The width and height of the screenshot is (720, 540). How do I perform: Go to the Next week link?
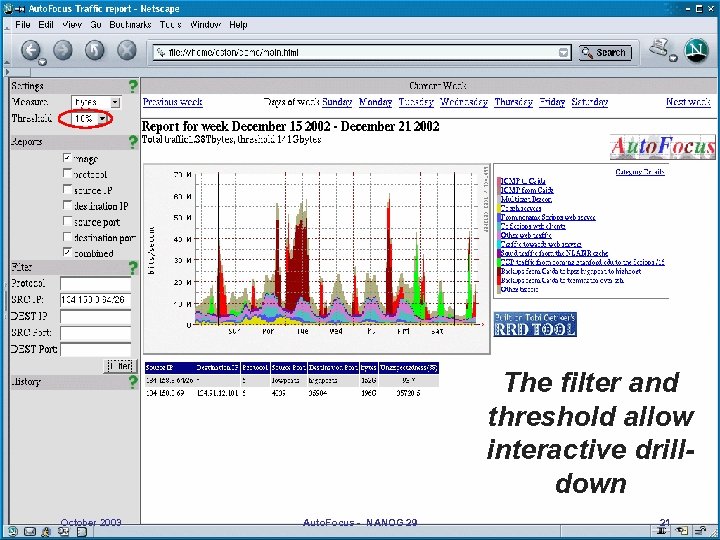pyautogui.click(x=688, y=102)
